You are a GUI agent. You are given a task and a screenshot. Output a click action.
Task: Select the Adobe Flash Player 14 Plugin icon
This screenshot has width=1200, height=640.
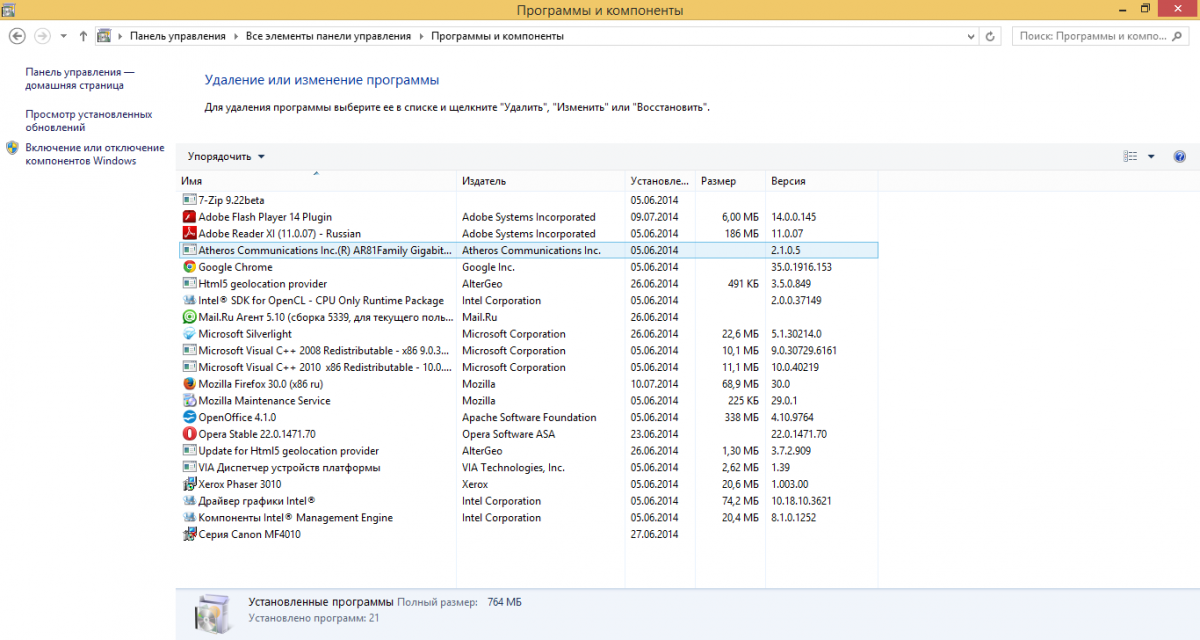(x=189, y=217)
